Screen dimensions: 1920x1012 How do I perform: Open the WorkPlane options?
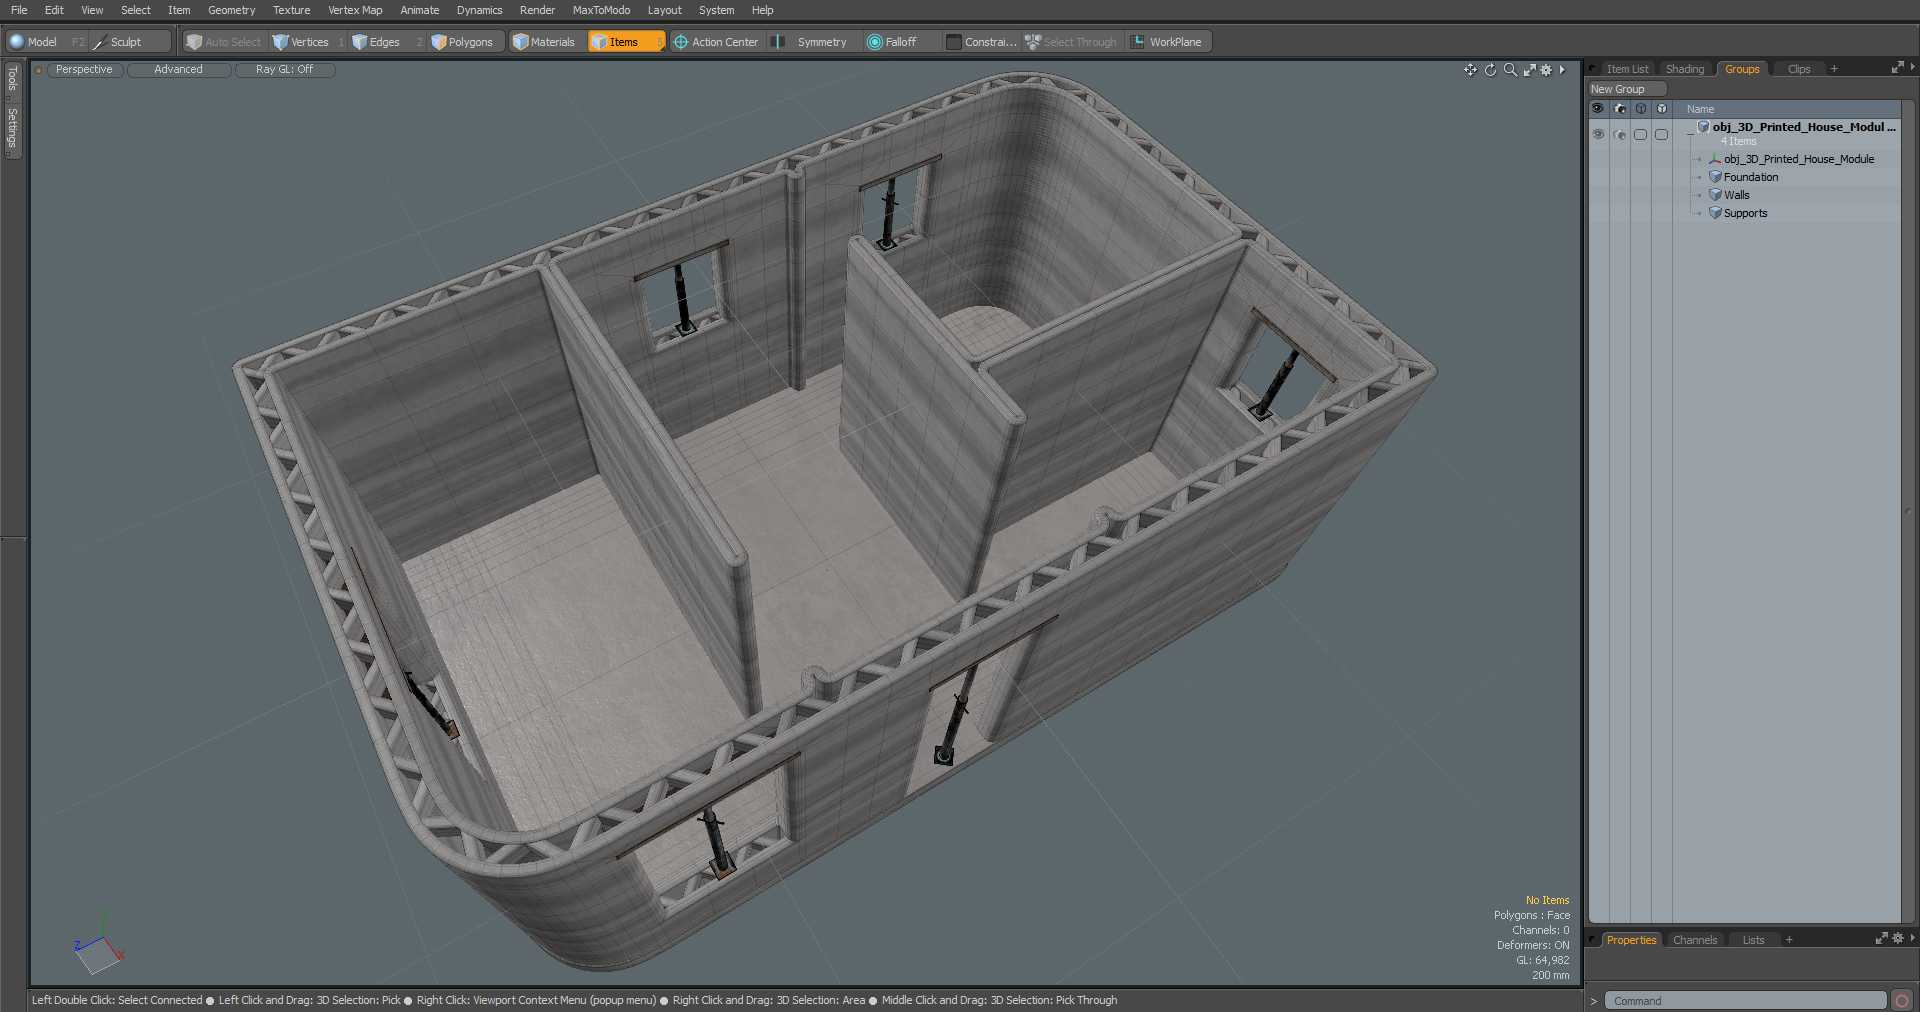tap(1167, 42)
